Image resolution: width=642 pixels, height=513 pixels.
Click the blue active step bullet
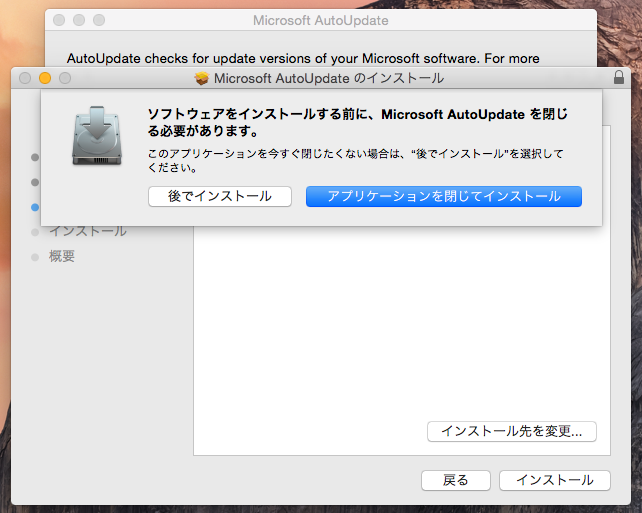click(x=35, y=207)
